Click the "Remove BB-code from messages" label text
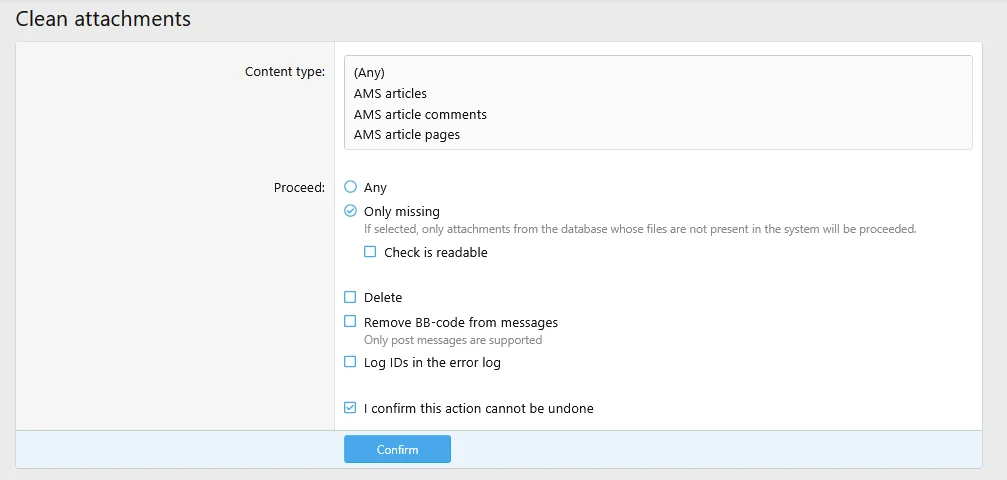 point(461,322)
